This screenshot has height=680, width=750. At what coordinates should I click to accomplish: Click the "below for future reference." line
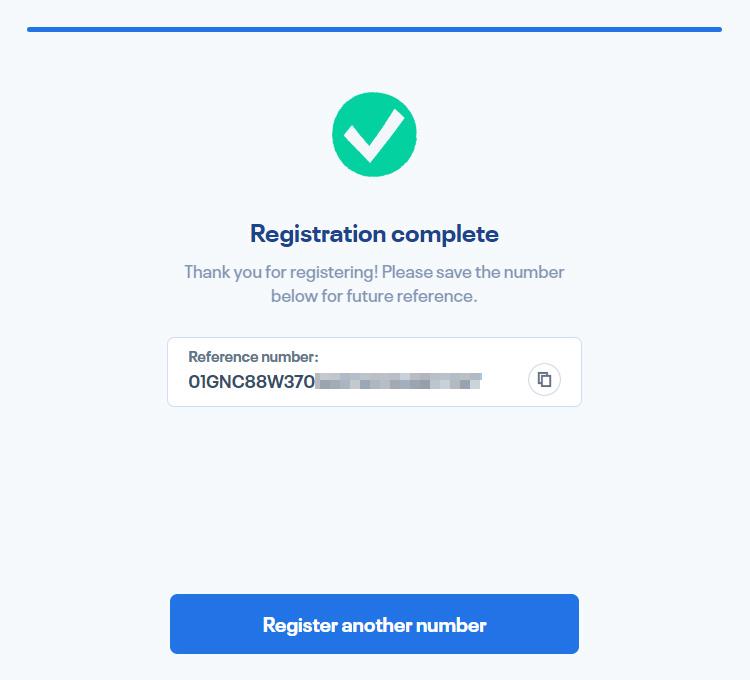(x=374, y=296)
